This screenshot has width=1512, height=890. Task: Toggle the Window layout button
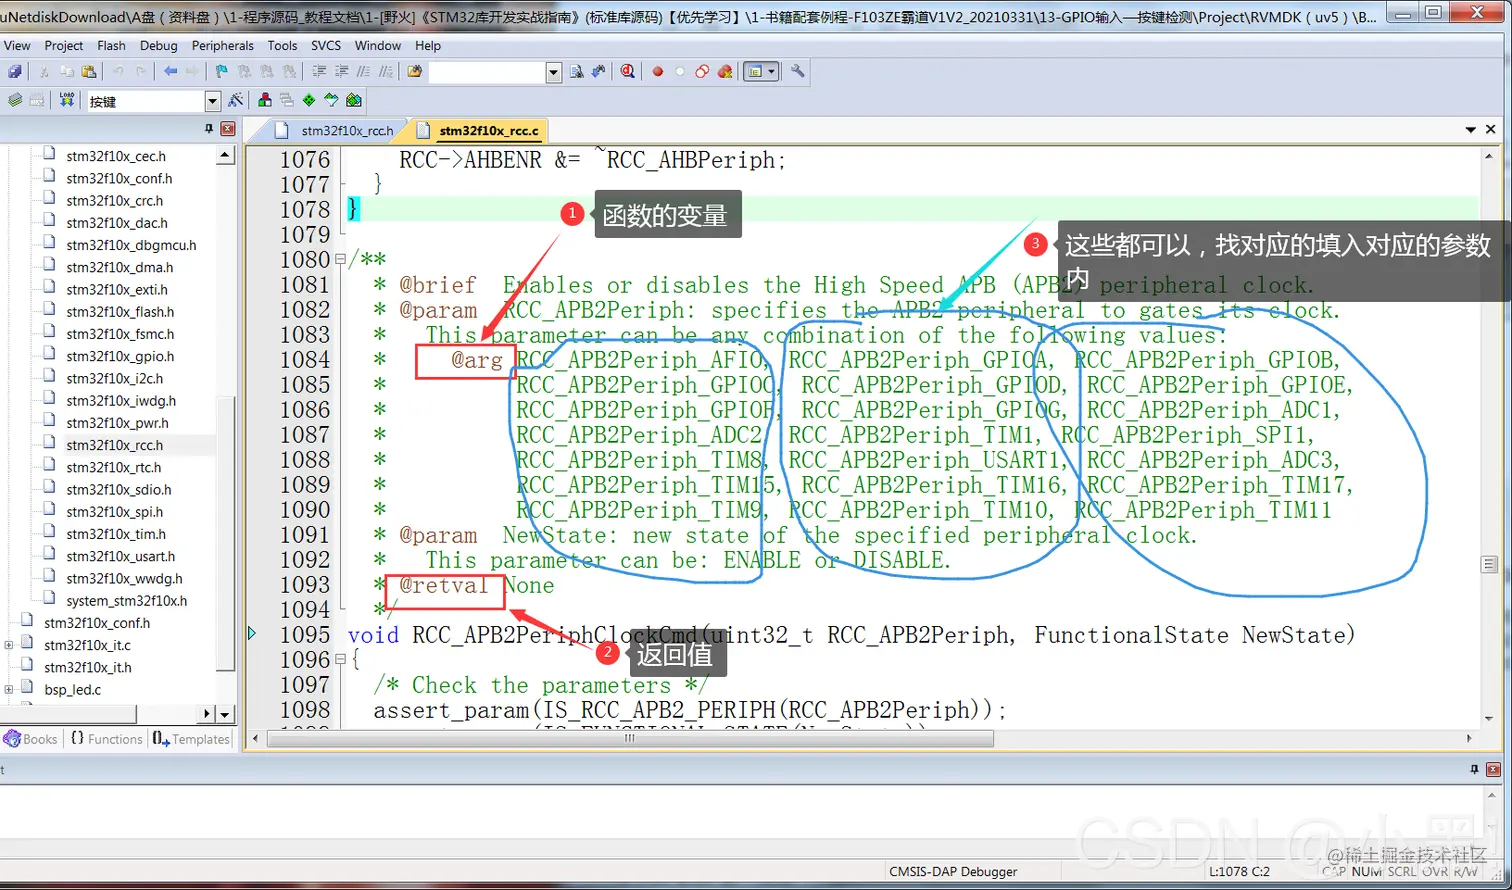pos(755,72)
